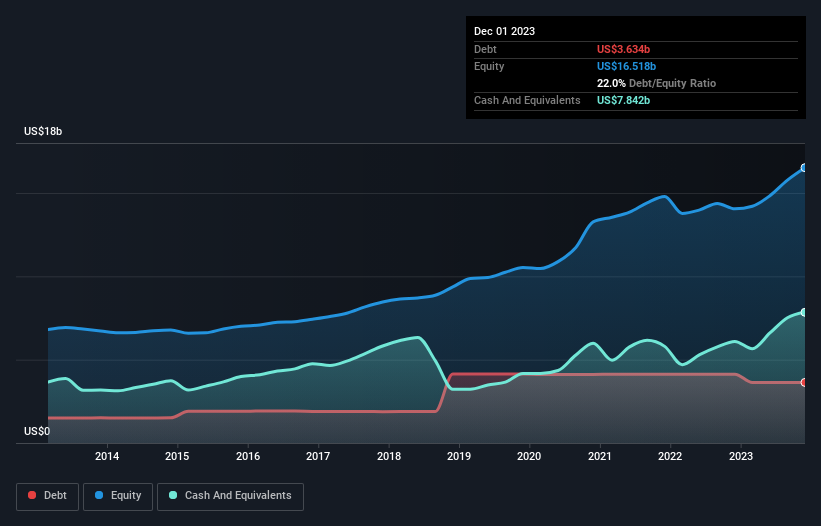
Task: Click the Debt label in tooltip
Action: click(485, 49)
